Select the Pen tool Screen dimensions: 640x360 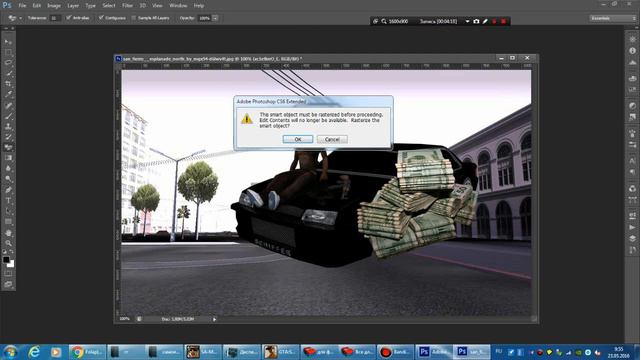pyautogui.click(x=8, y=190)
